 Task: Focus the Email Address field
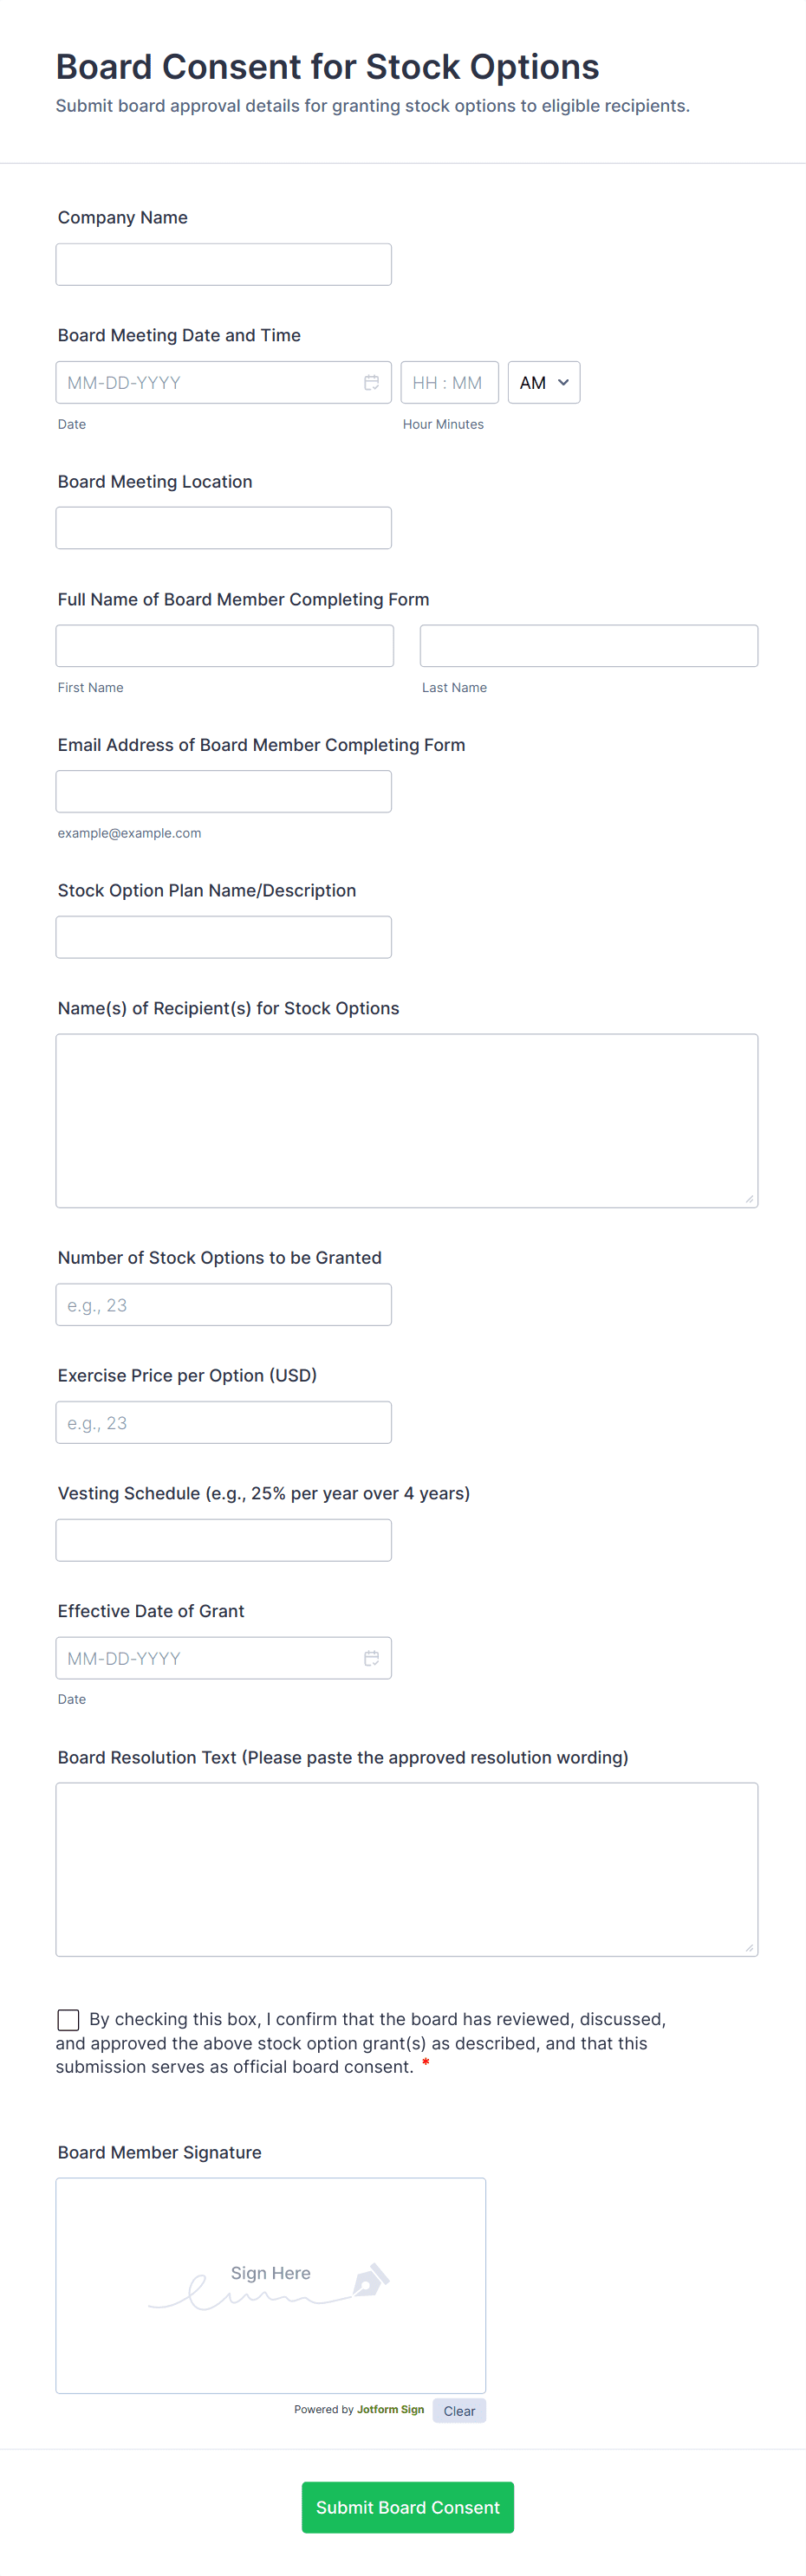[223, 791]
